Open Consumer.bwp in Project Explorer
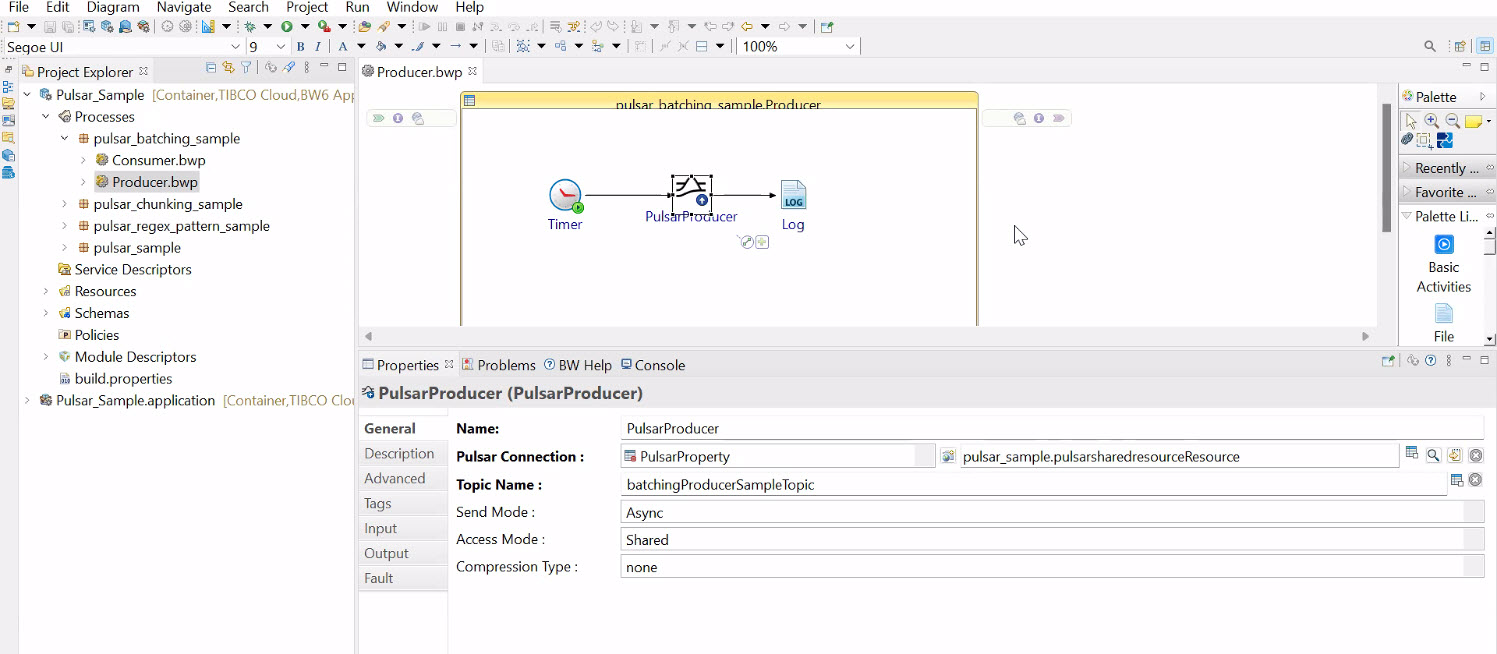Screen dimensions: 1497x654 158,160
